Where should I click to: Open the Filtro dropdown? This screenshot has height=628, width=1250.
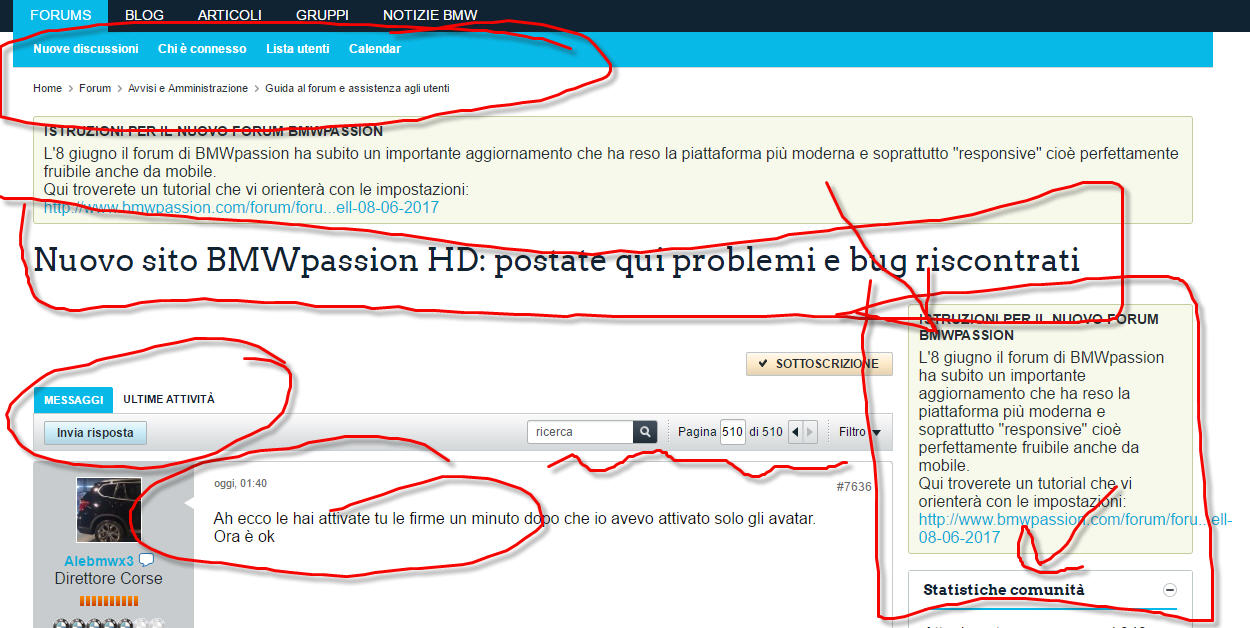859,432
